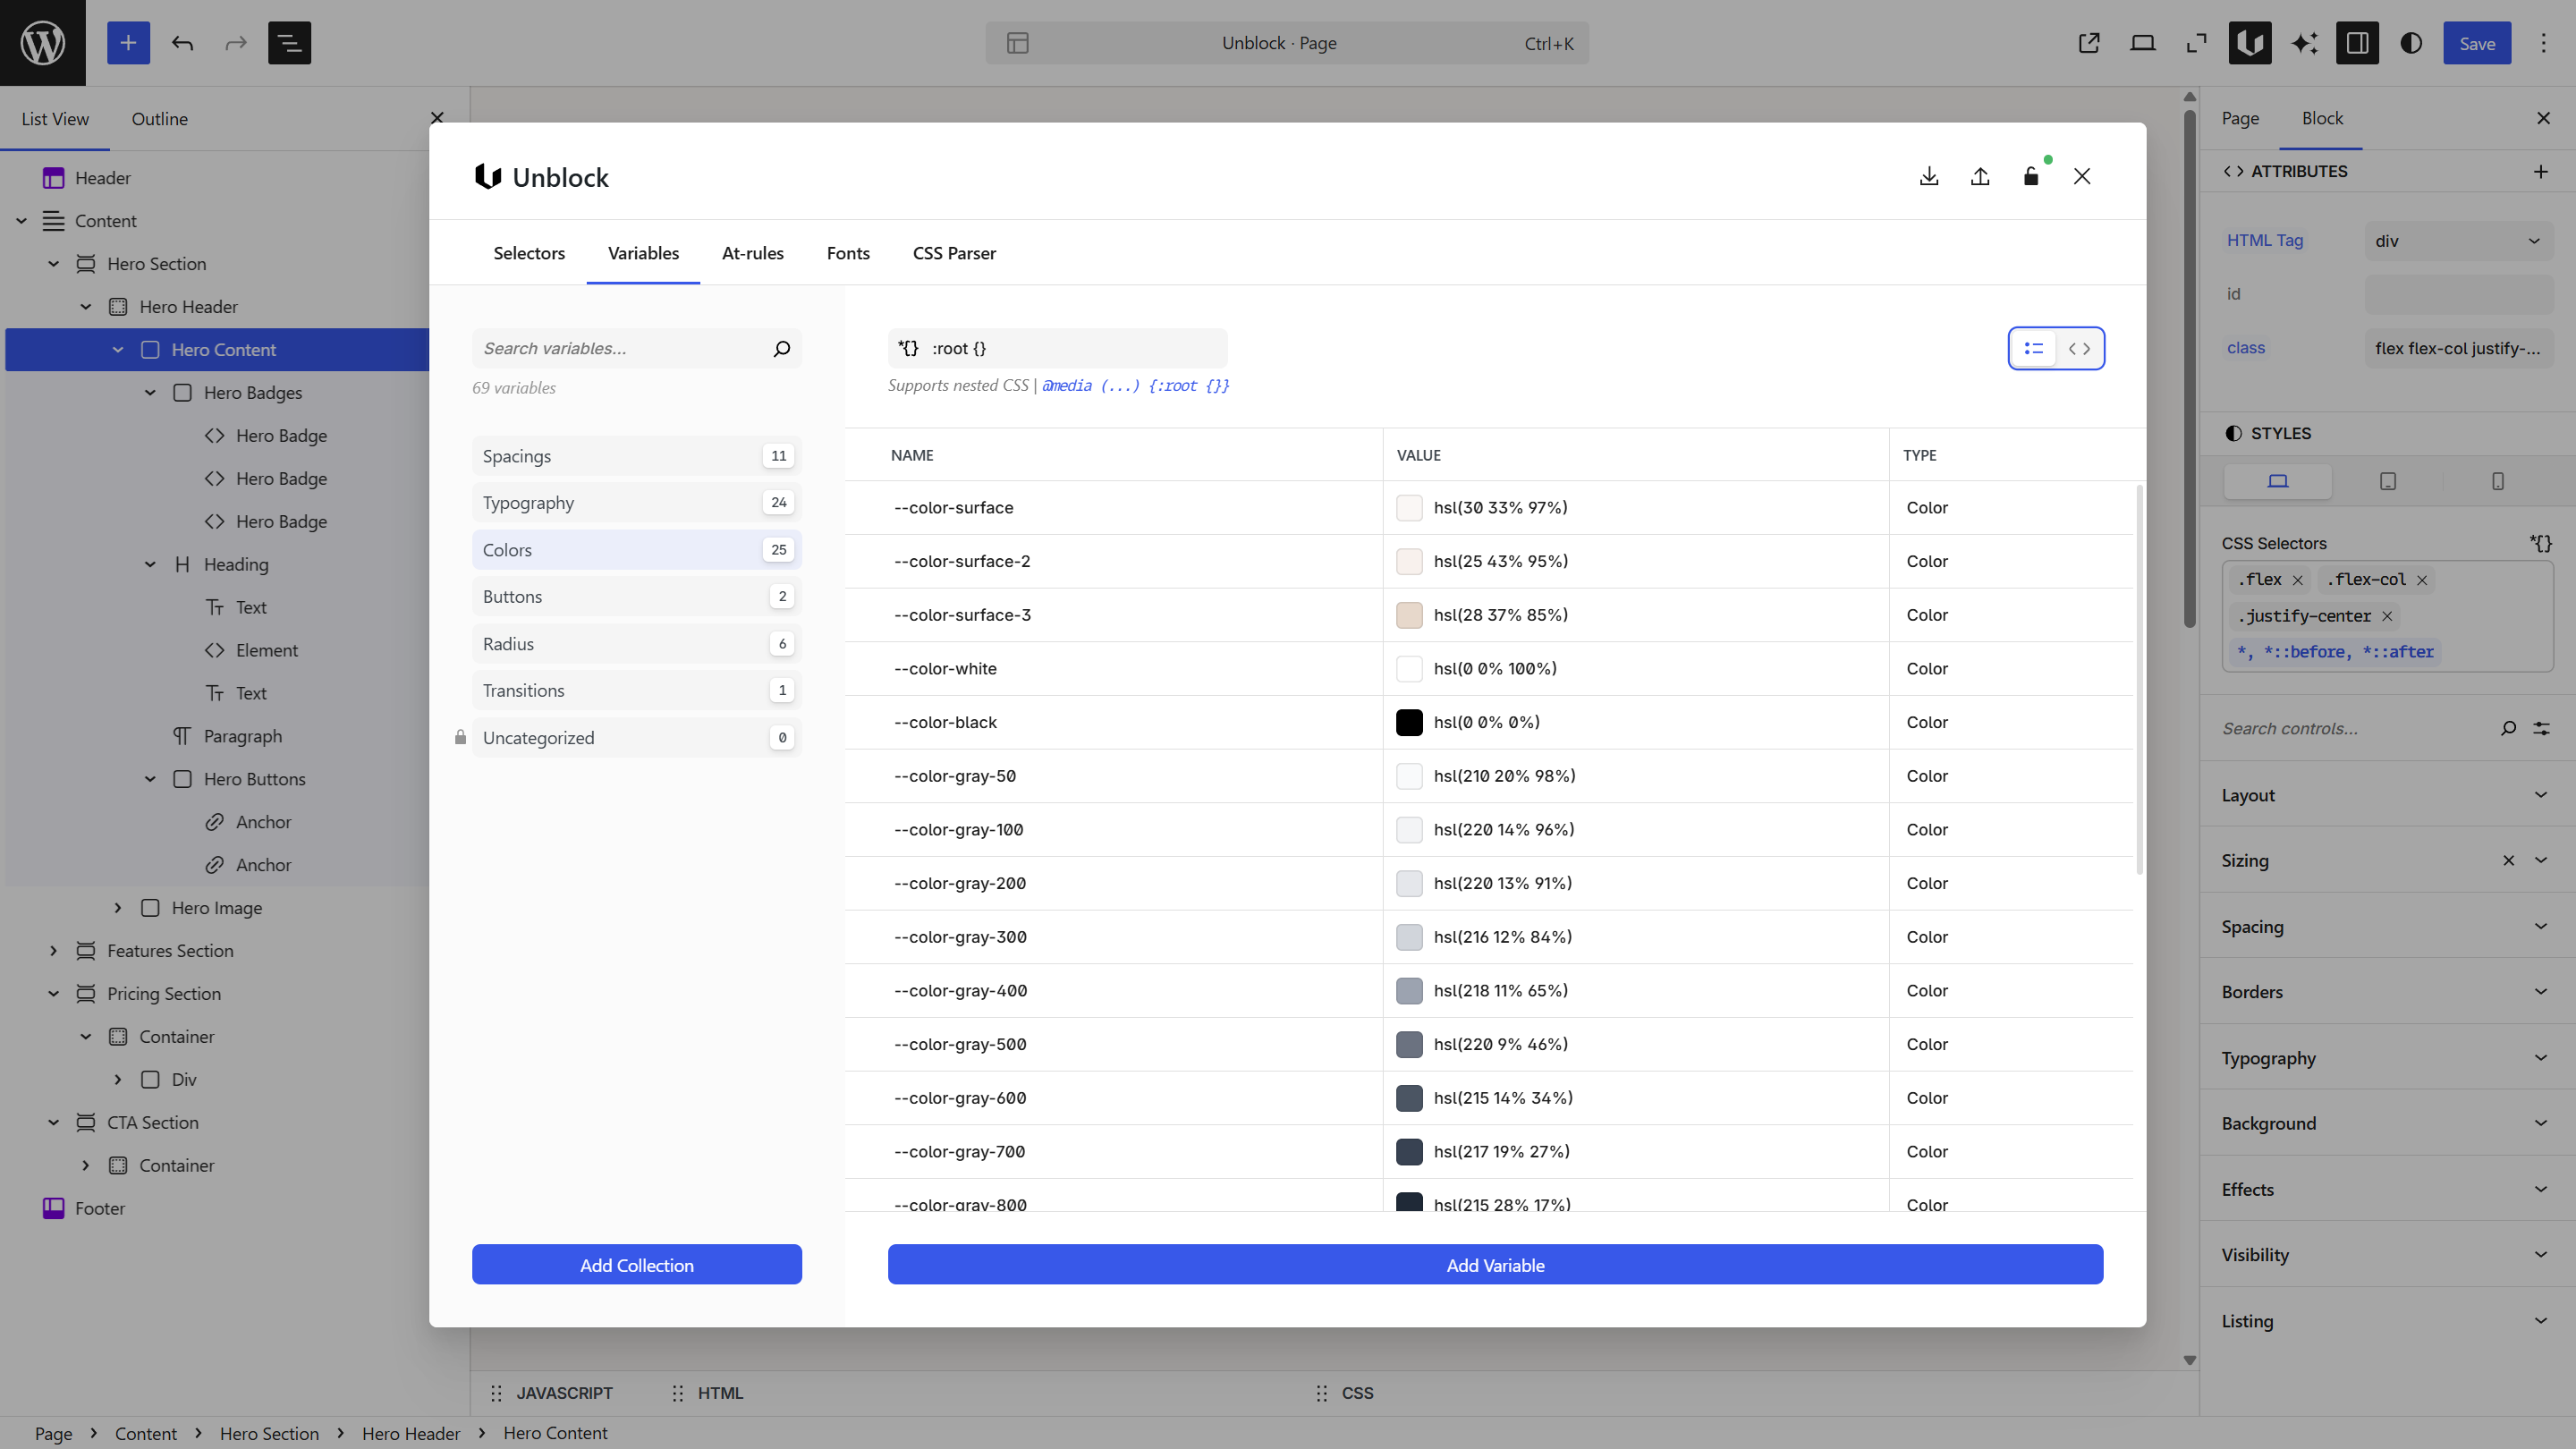Open the Document Overview icon in toolbar

(x=289, y=43)
